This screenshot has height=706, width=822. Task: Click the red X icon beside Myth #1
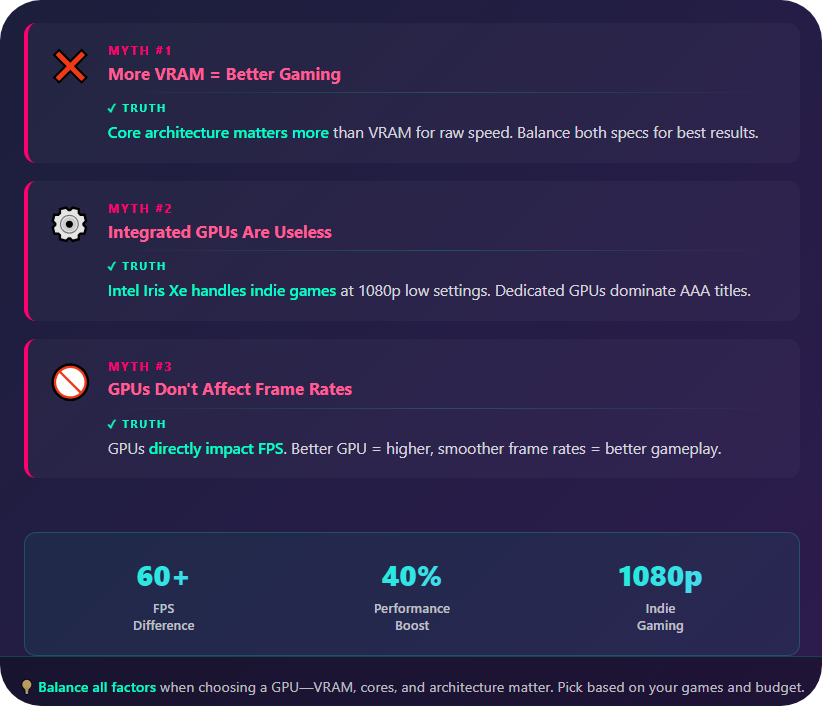click(x=70, y=67)
